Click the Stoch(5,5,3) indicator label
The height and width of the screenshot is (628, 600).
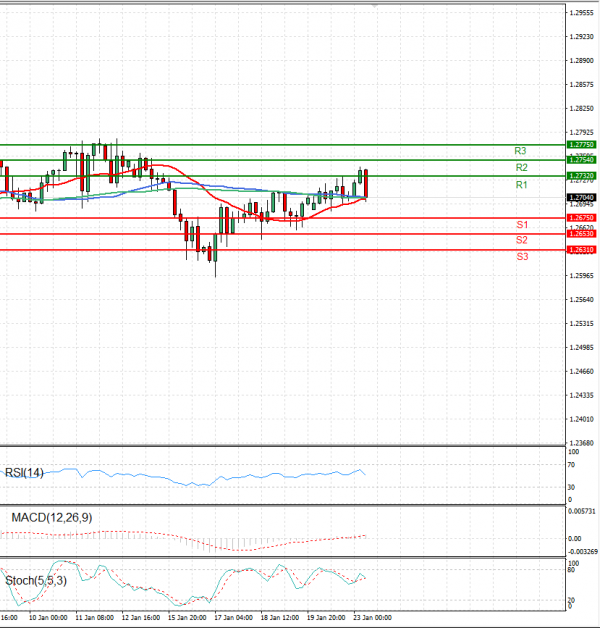(x=36, y=581)
